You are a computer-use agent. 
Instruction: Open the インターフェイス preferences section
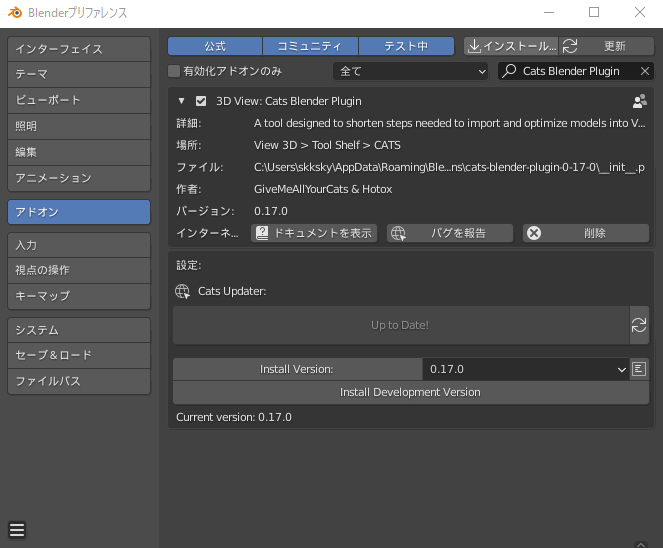pos(79,49)
